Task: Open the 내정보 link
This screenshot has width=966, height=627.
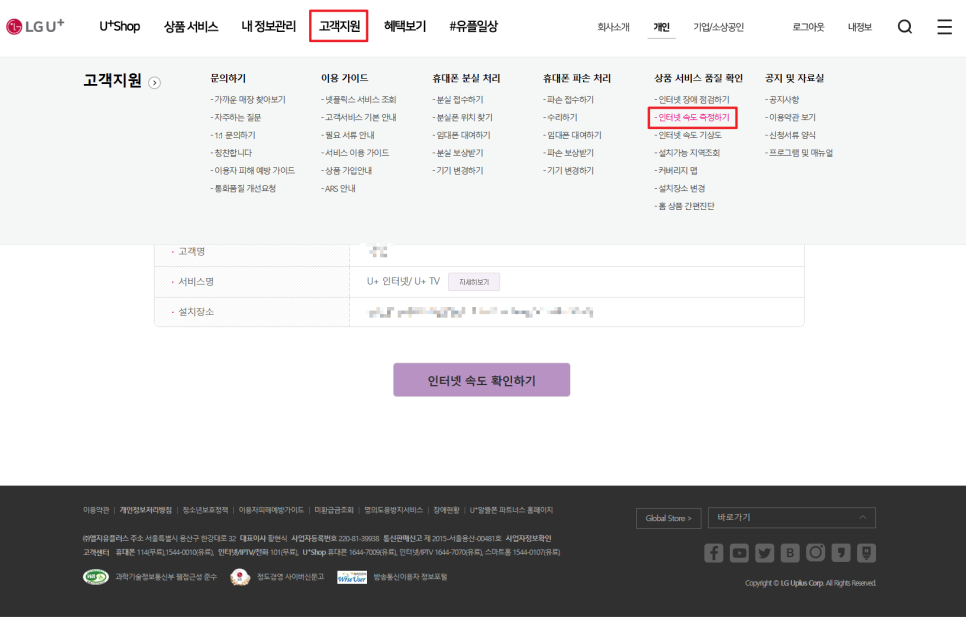Action: coord(859,27)
